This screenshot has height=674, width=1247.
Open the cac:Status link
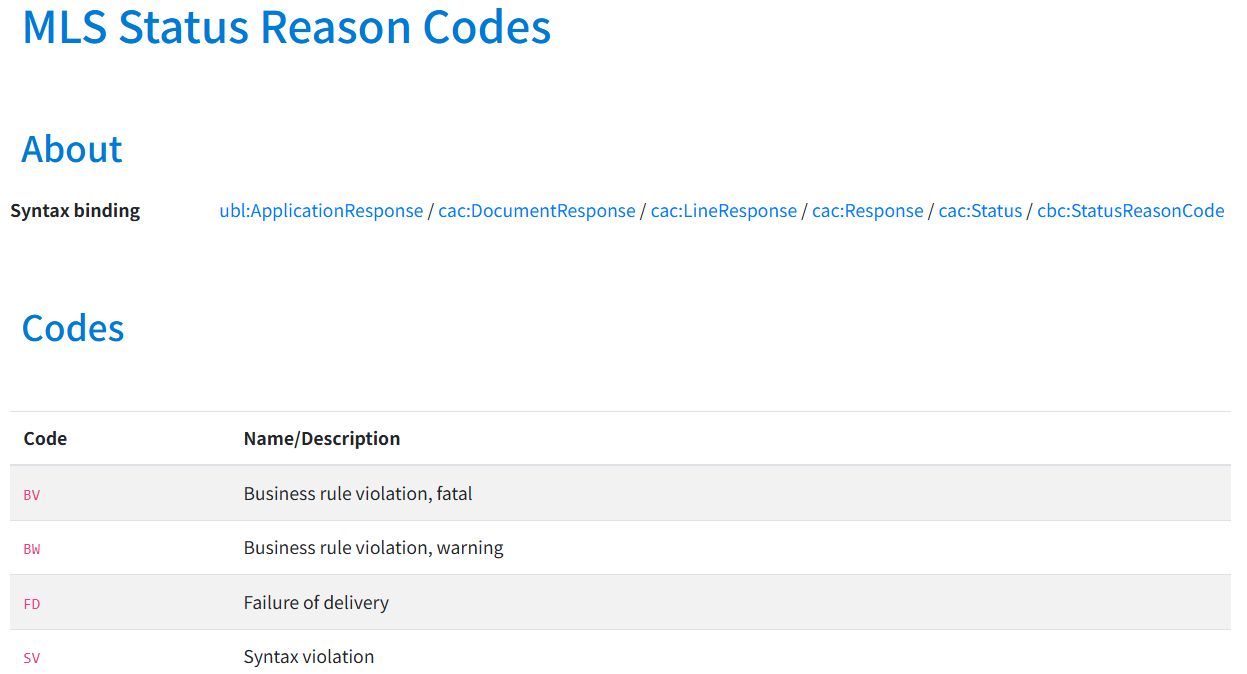(980, 211)
